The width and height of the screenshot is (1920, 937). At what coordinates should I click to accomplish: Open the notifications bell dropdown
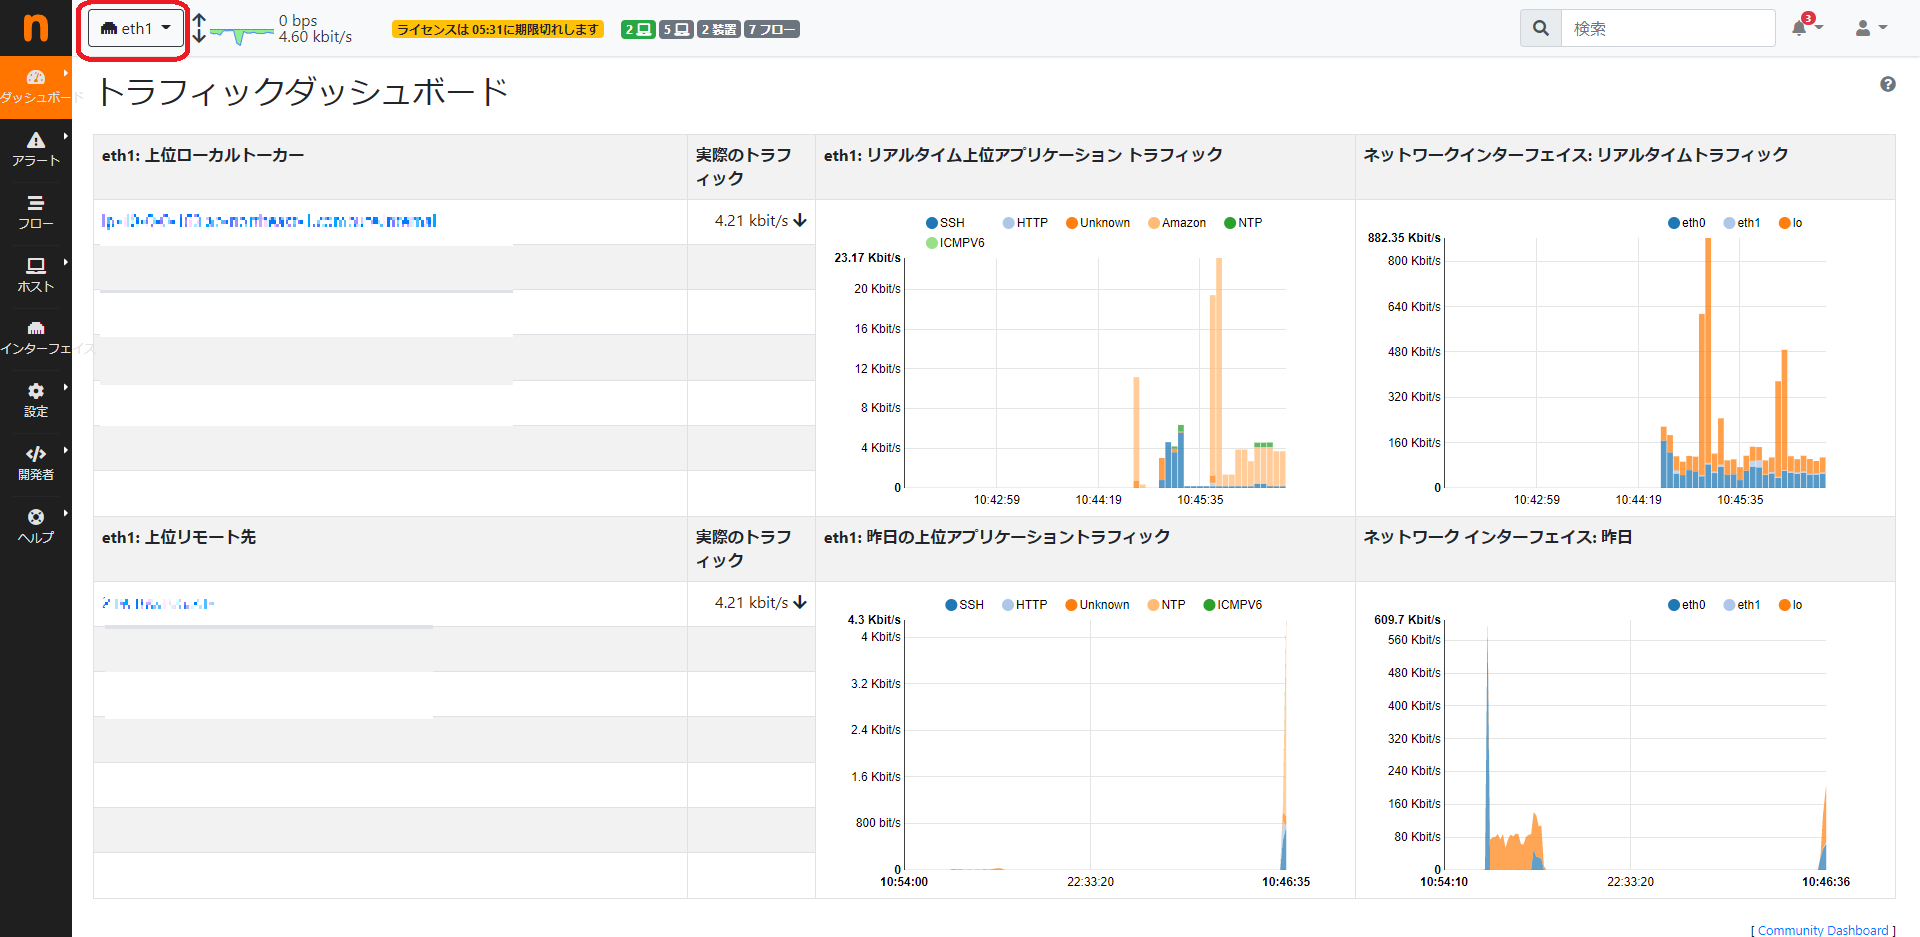pyautogui.click(x=1806, y=27)
